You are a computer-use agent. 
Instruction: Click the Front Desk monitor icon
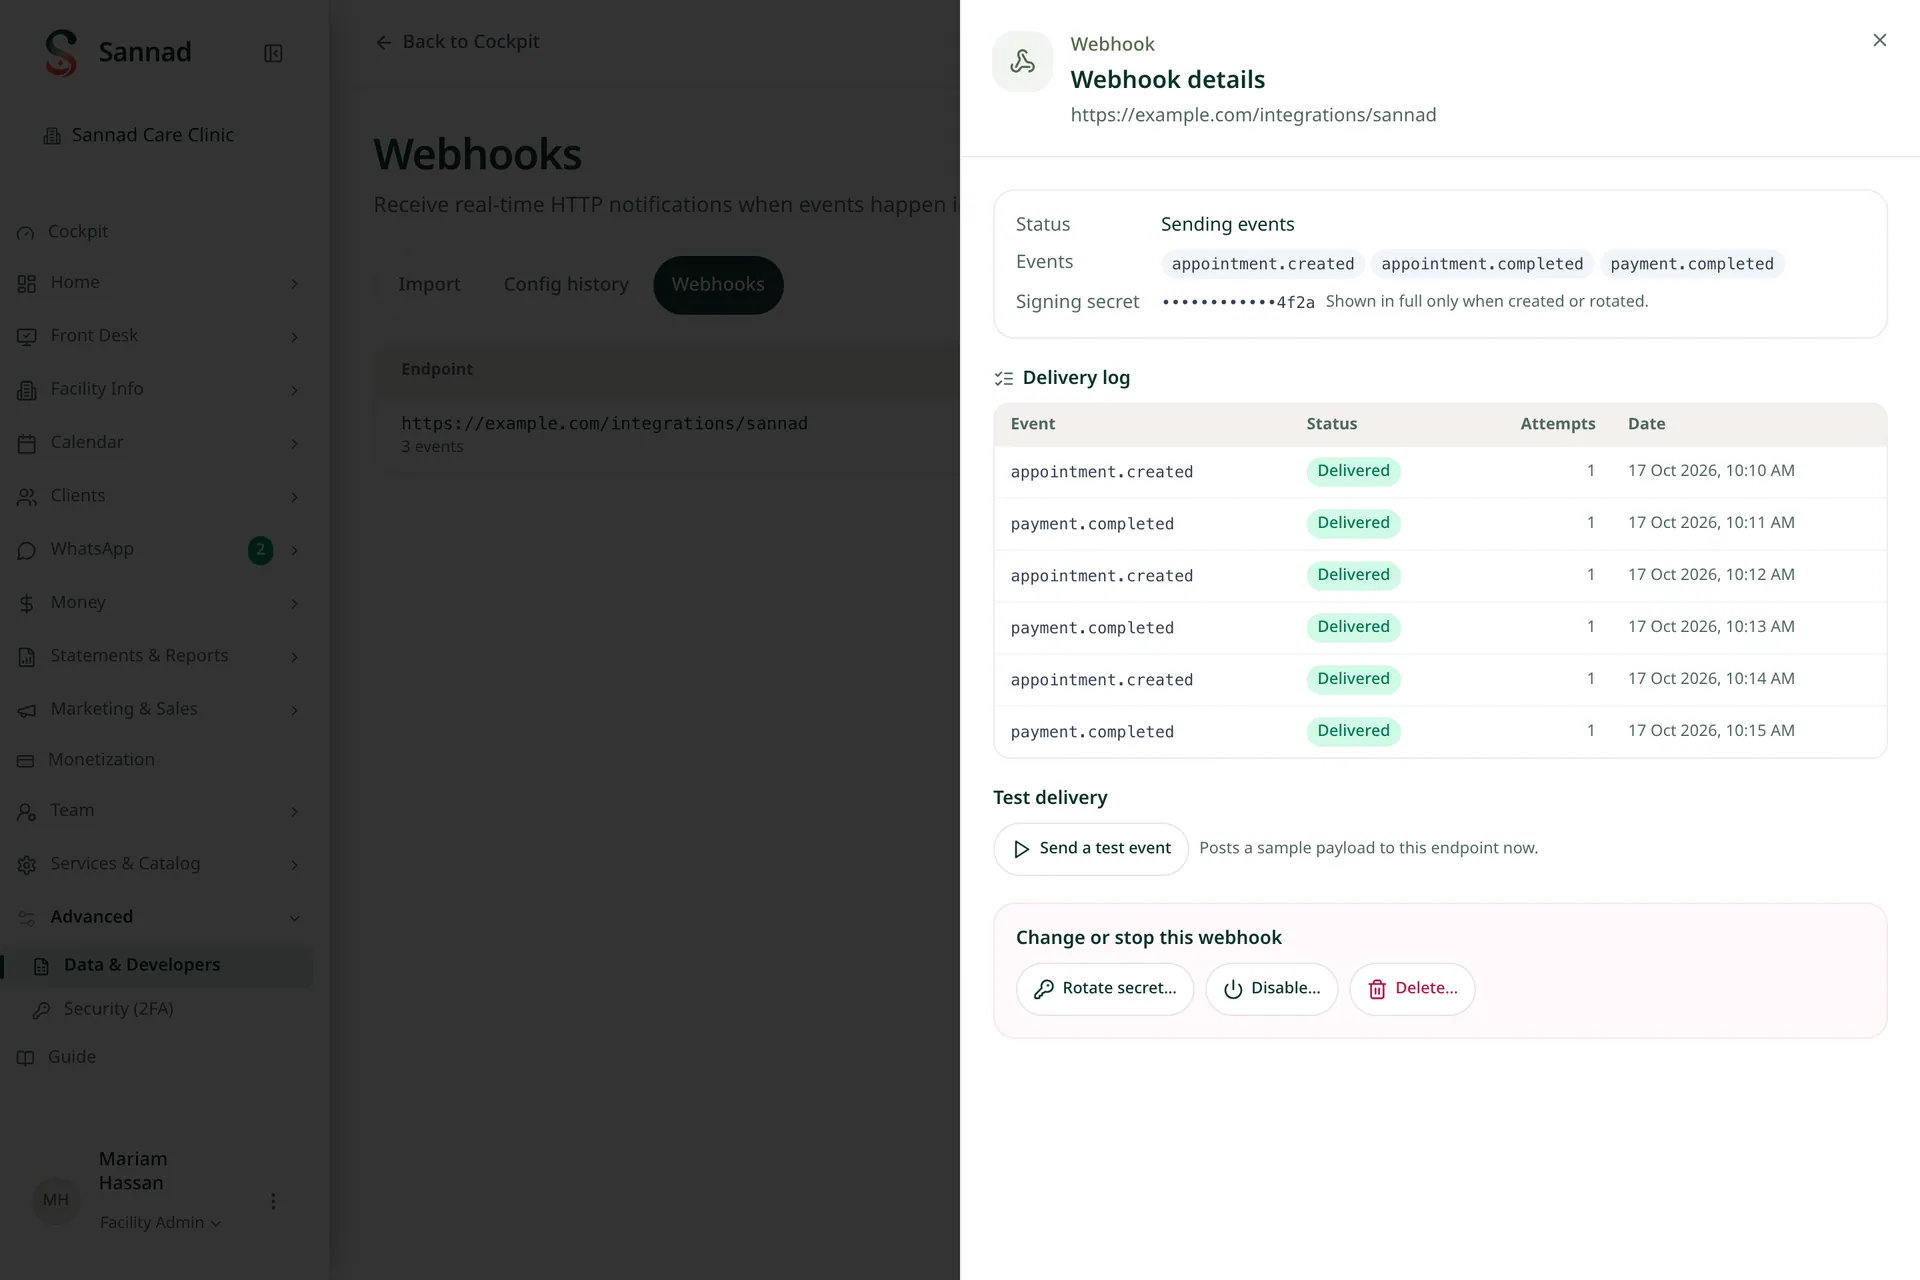(27, 337)
